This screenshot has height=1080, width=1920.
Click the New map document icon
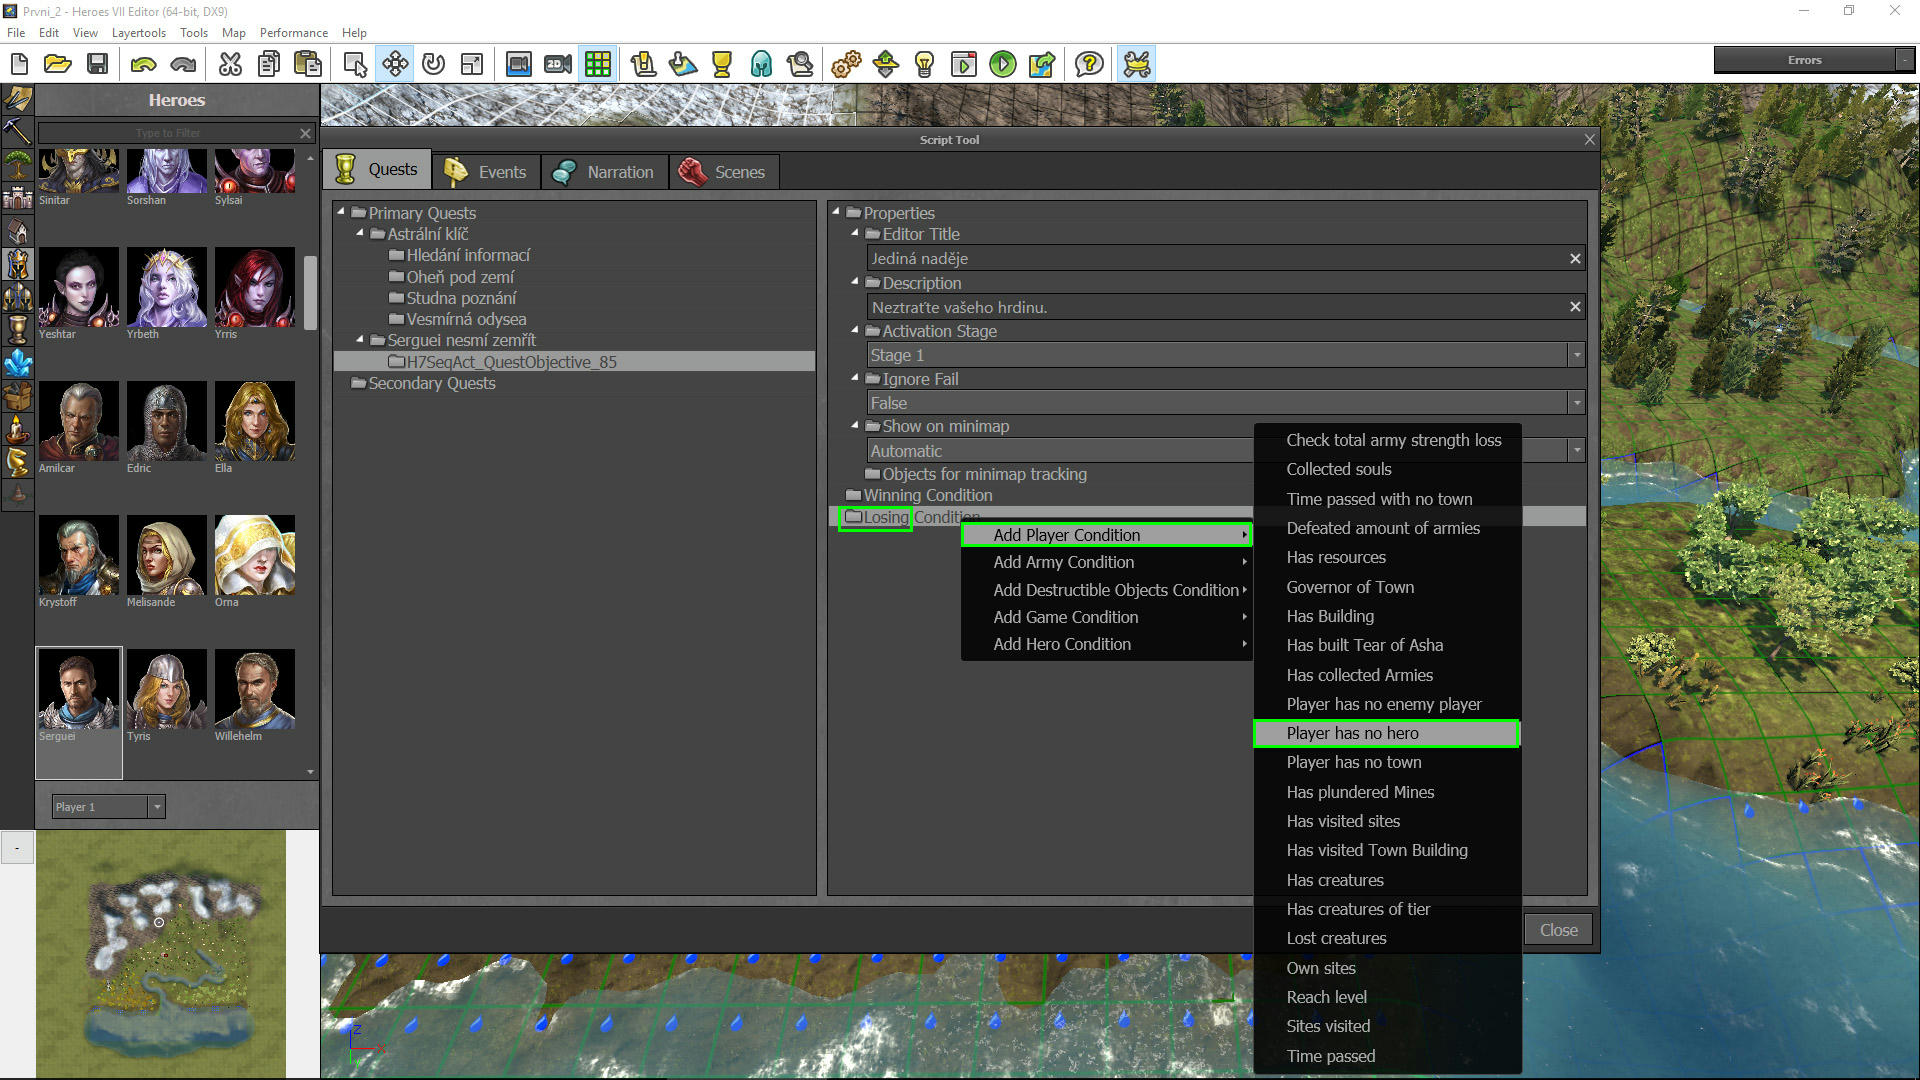click(19, 65)
